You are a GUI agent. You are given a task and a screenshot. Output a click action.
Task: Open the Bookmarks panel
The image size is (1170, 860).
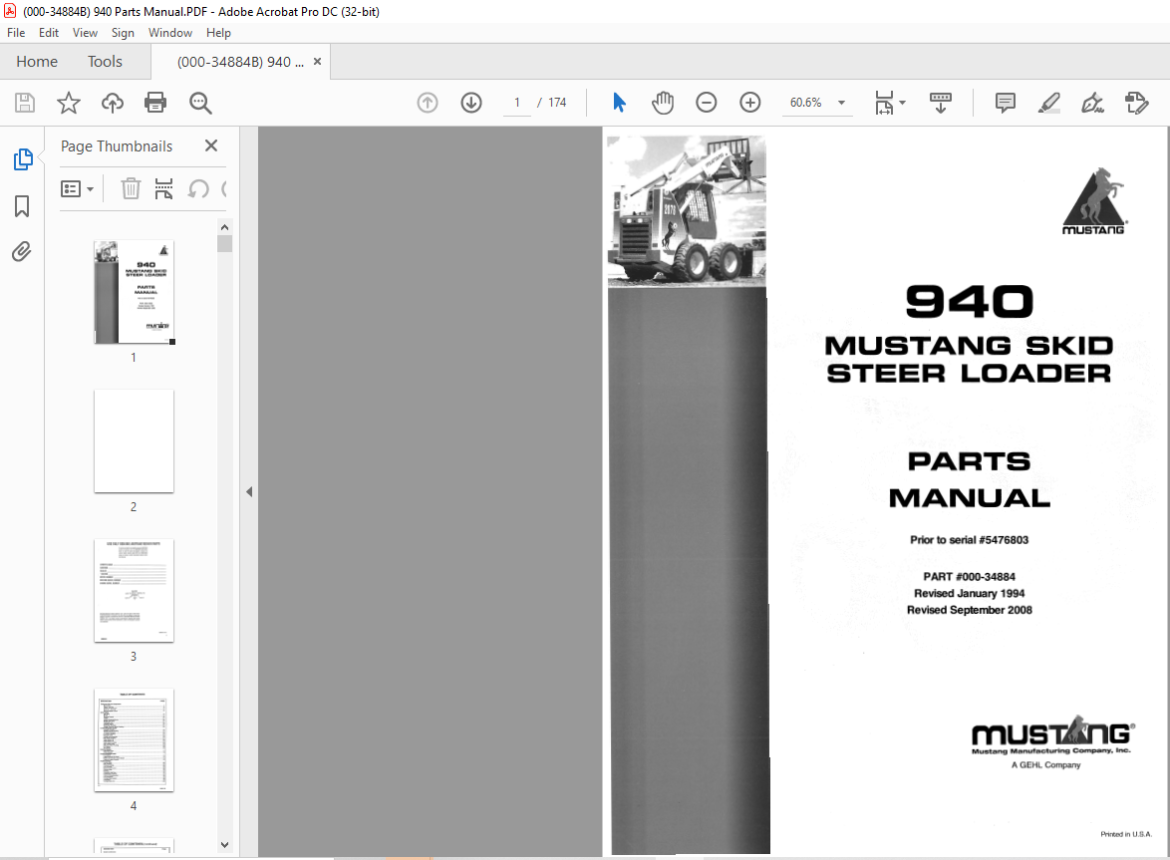(22, 206)
